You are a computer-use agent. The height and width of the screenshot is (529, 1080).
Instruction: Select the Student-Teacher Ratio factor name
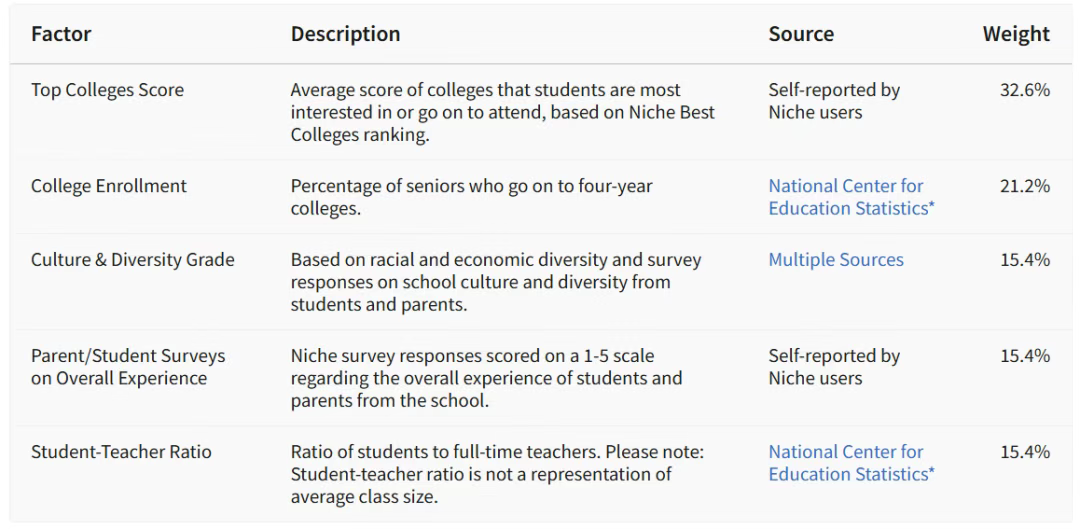click(121, 452)
